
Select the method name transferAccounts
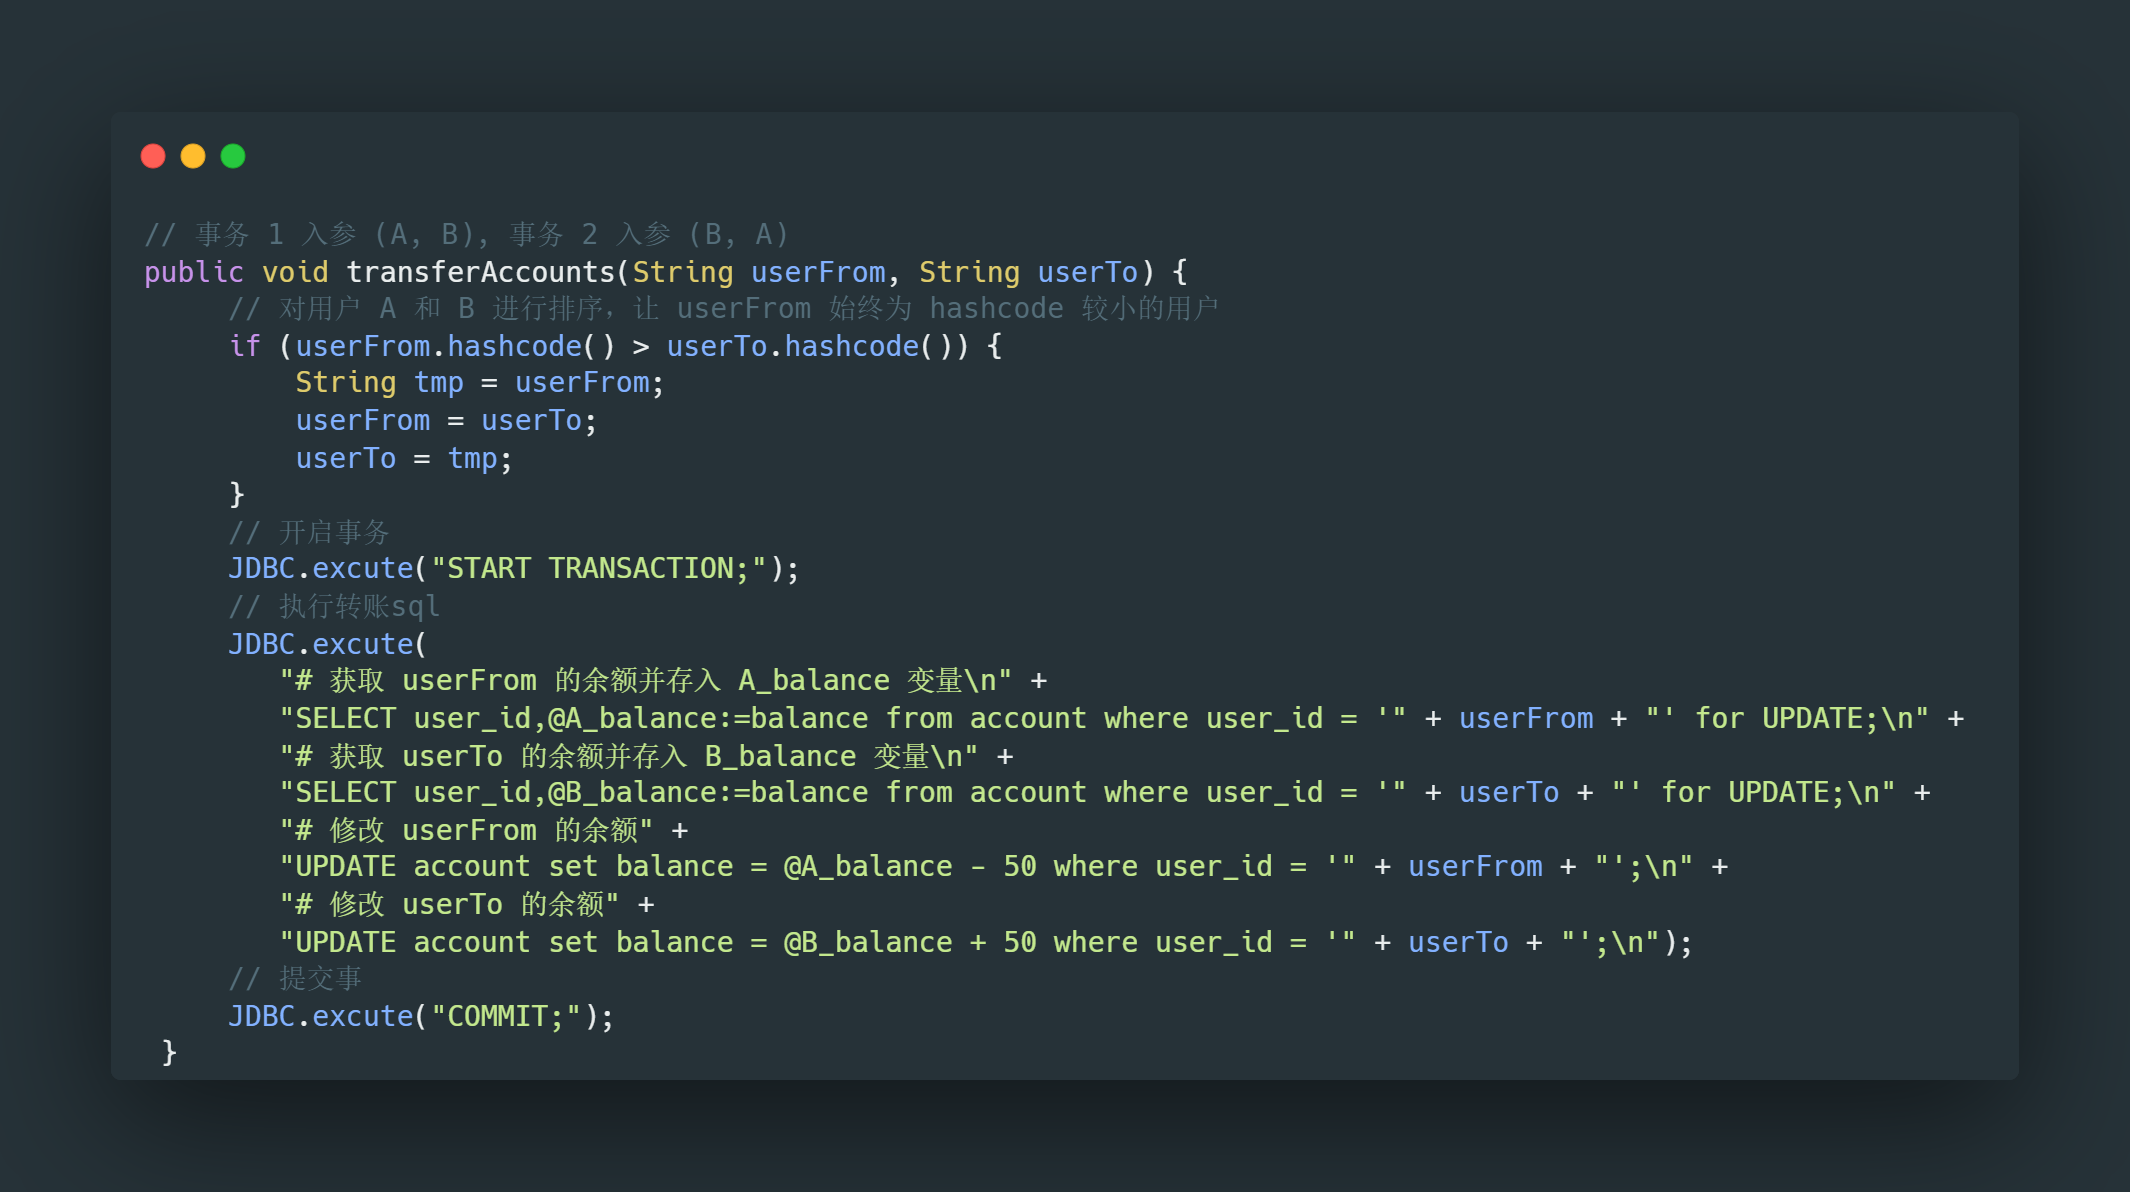[481, 272]
